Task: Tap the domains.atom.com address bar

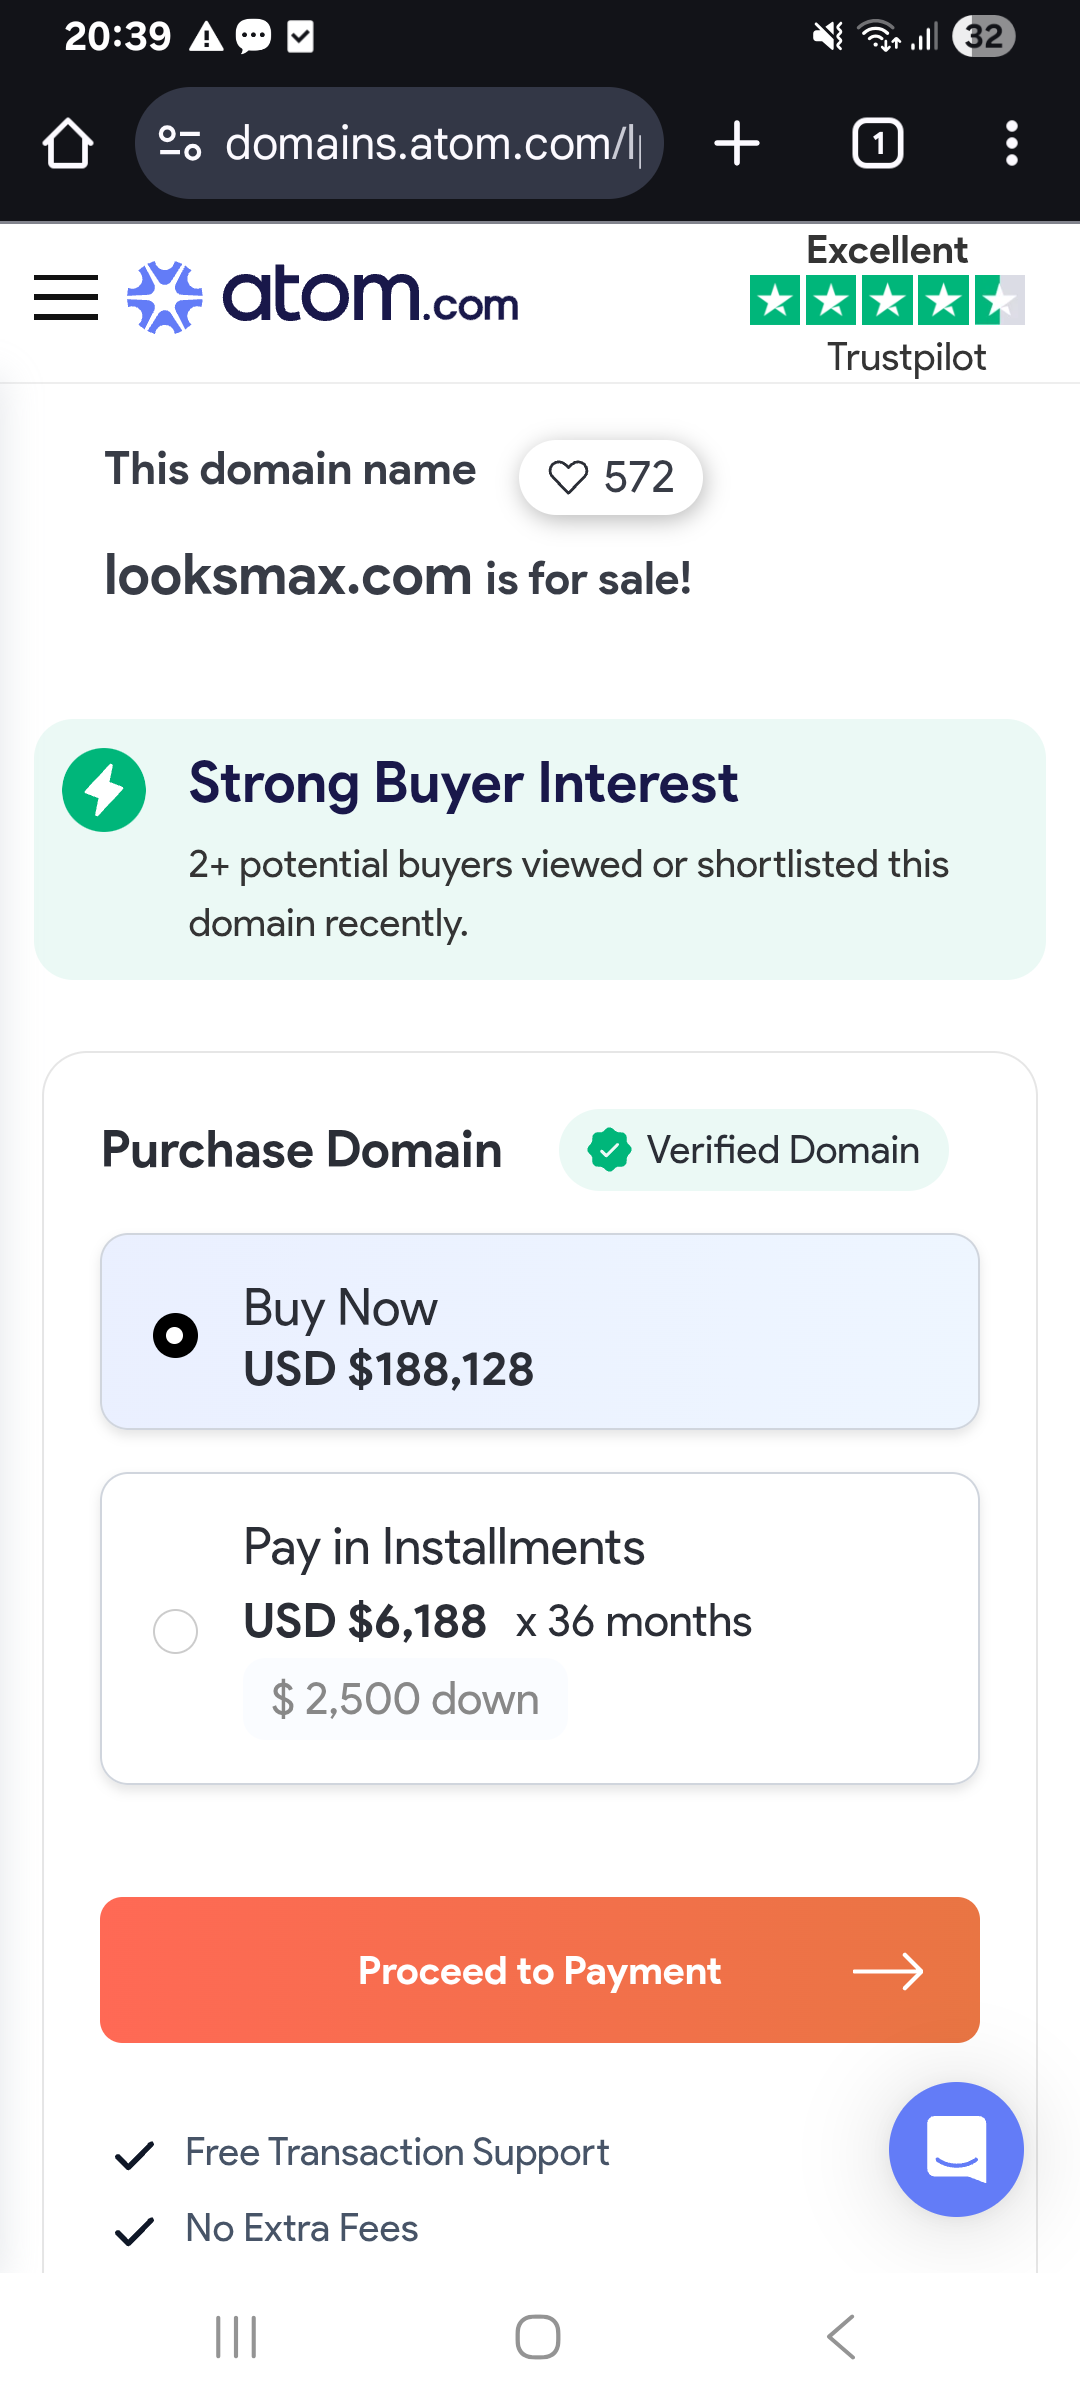Action: coord(430,144)
